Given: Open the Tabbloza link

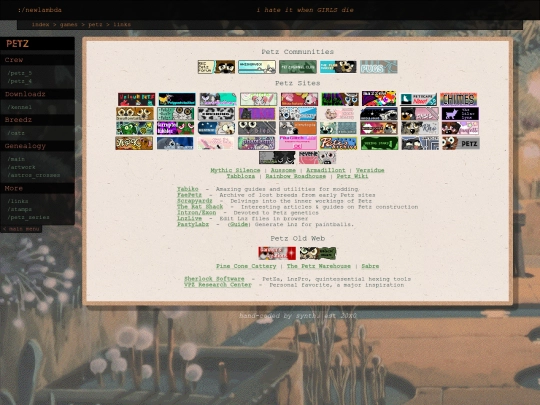Looking at the screenshot, I should (241, 176).
